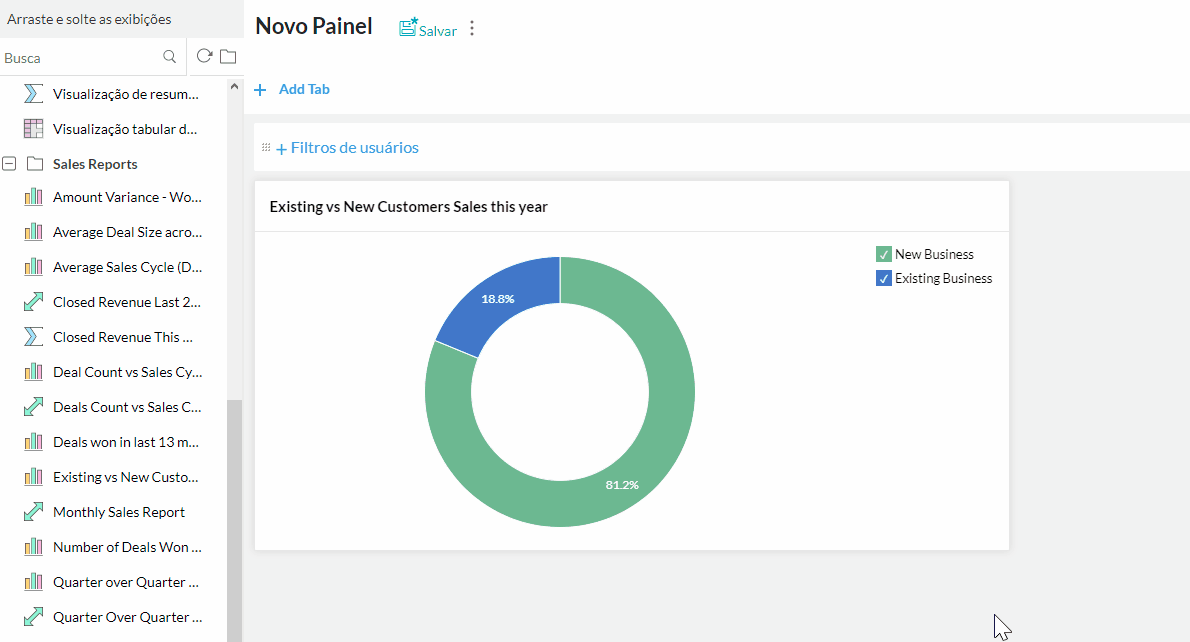Click the sigma icon beside Closed Revenue This ...
This screenshot has height=642, width=1190.
[x=33, y=337]
